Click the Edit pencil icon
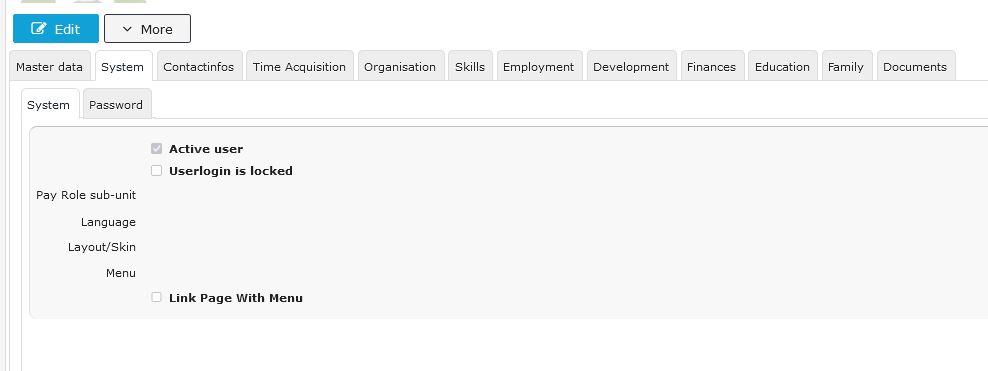Viewport: 988px width, 371px height. click(39, 29)
